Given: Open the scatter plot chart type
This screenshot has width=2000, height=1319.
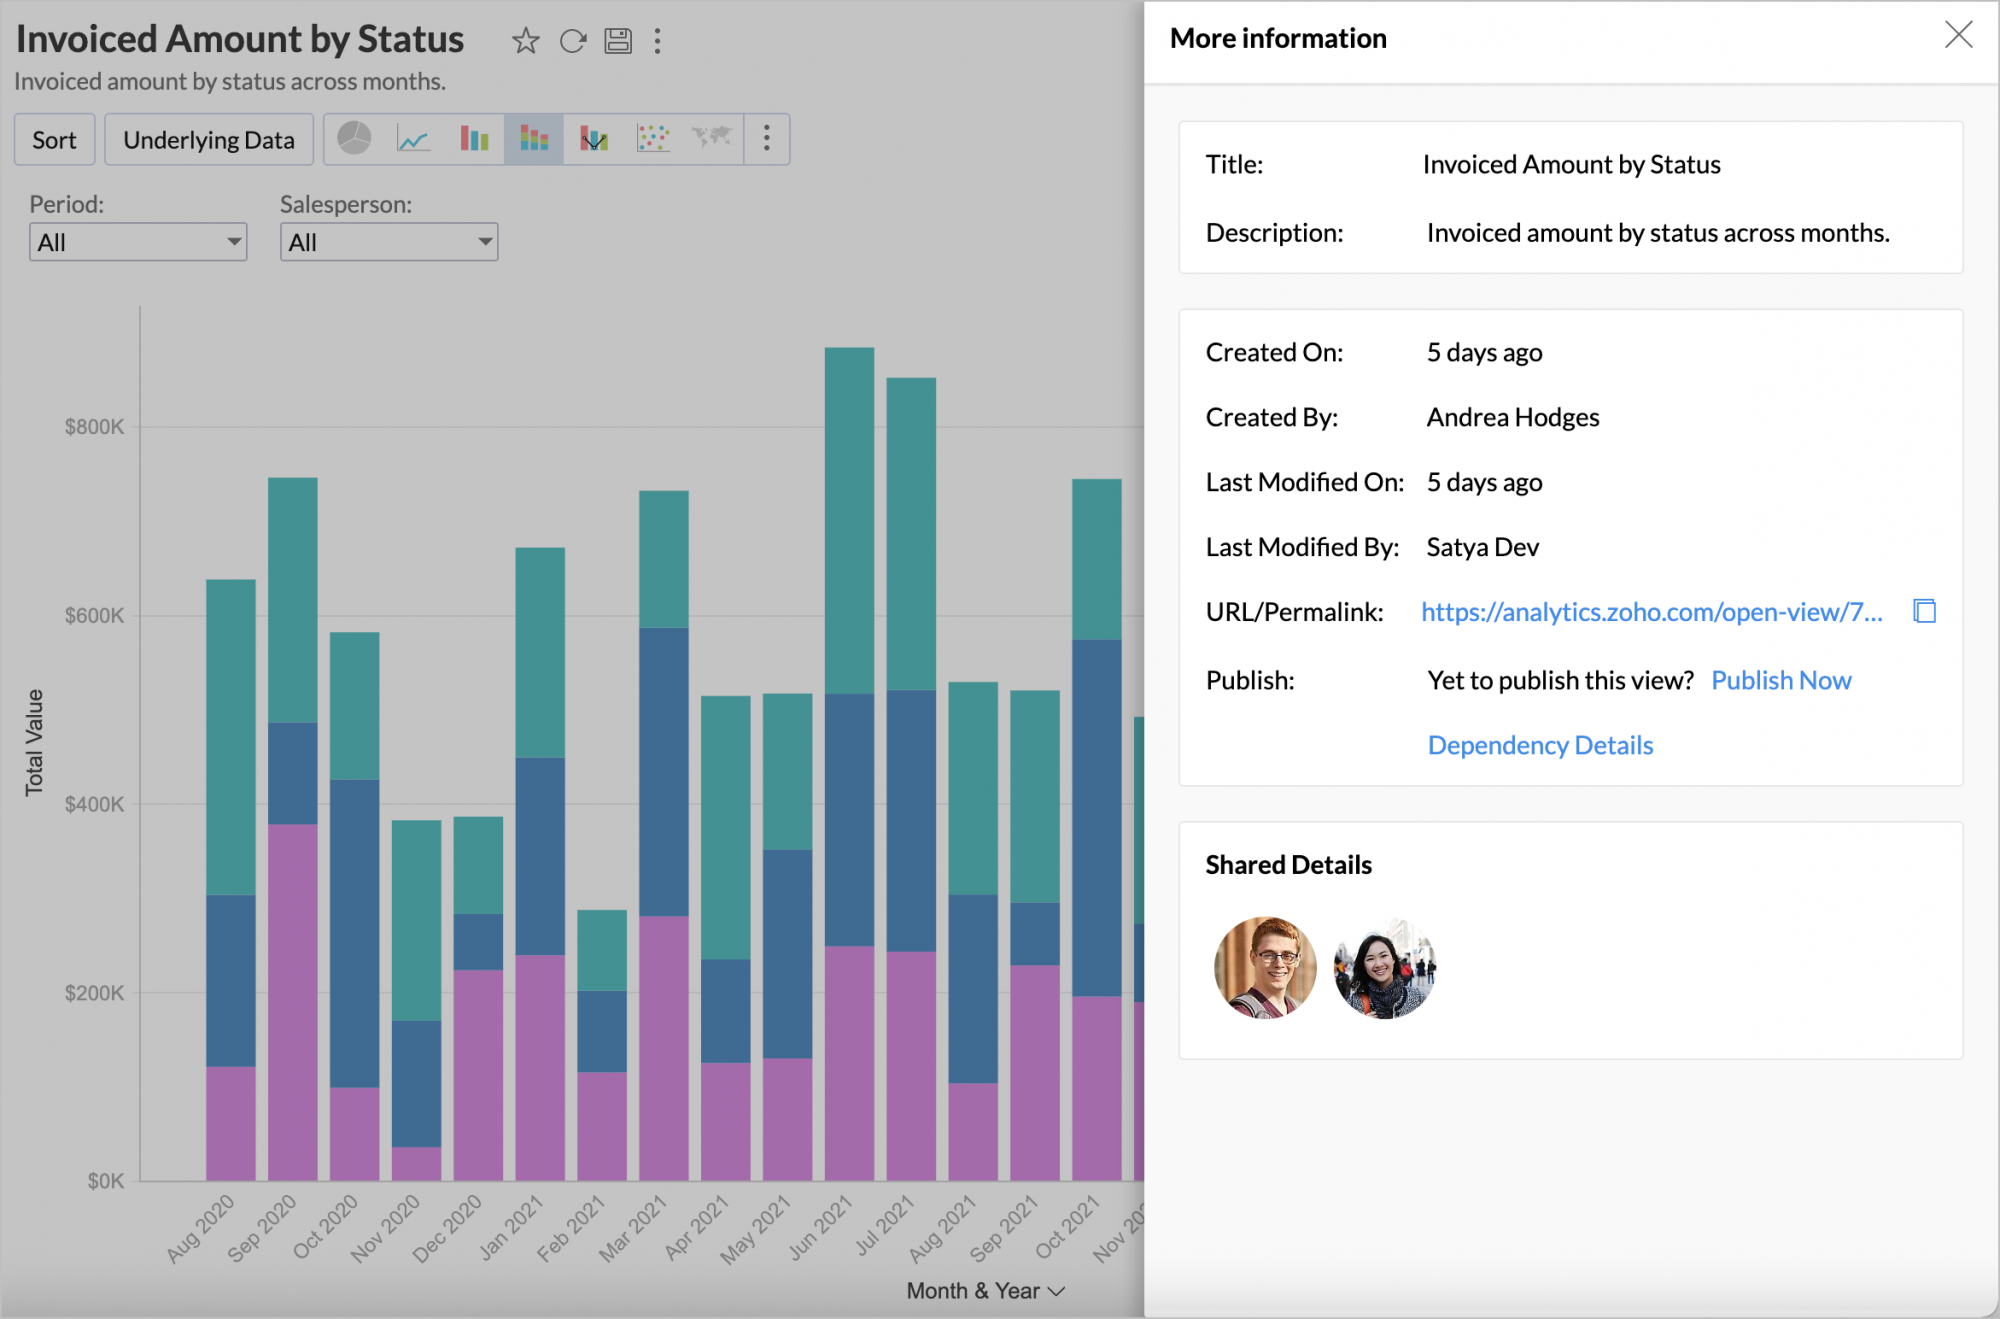Looking at the screenshot, I should (652, 138).
